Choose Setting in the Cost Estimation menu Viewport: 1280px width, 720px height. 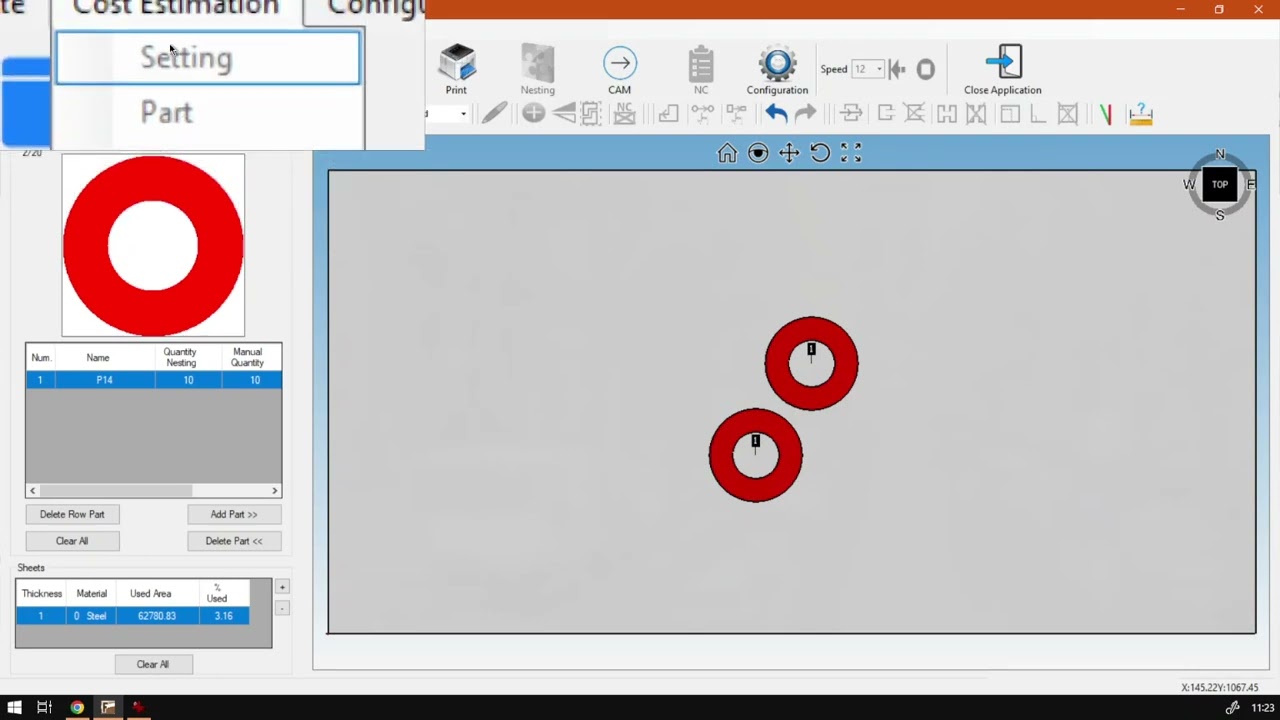(208, 58)
